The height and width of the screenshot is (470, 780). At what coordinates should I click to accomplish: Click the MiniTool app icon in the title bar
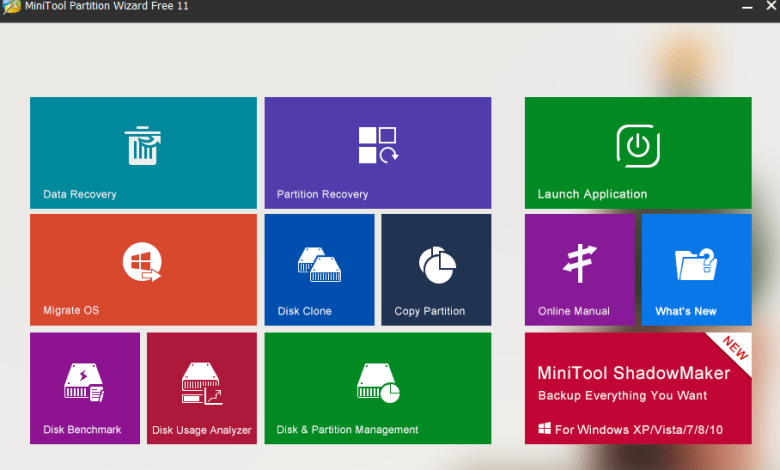(x=11, y=6)
